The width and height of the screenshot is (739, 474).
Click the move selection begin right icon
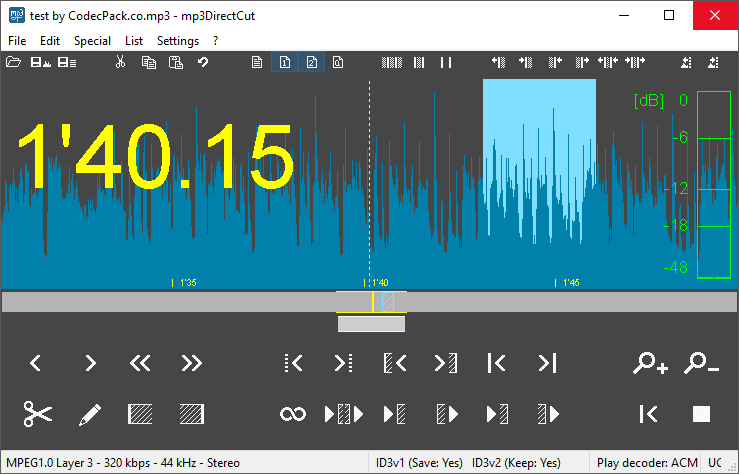click(526, 62)
